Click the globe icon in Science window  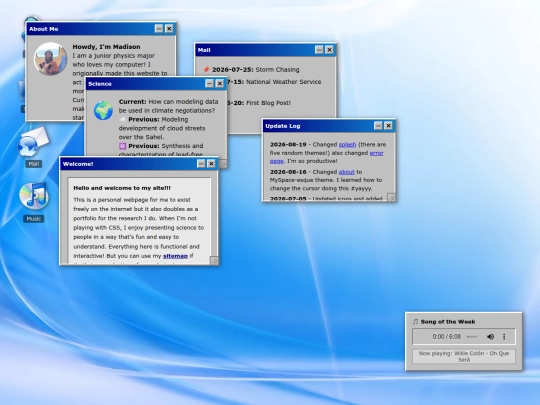coord(103,111)
